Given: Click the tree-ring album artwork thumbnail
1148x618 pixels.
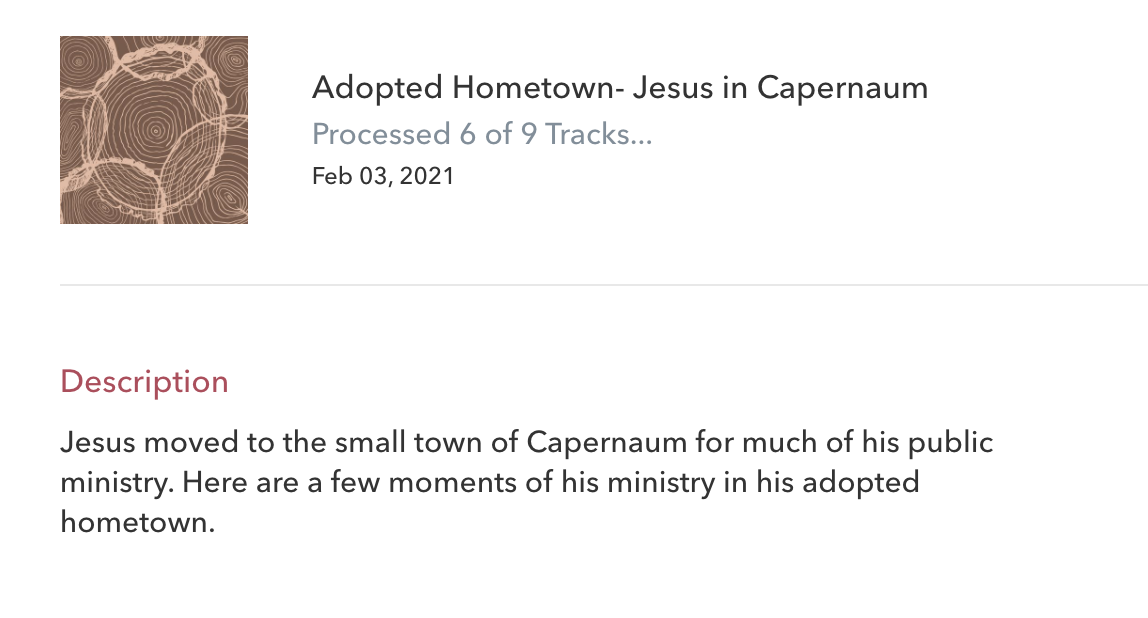Looking at the screenshot, I should [x=154, y=130].
